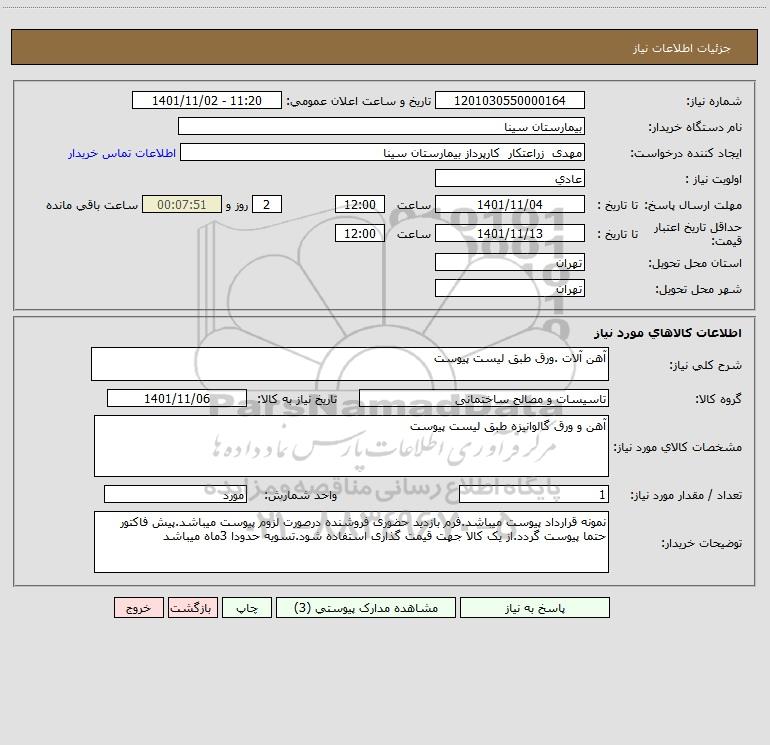The height and width of the screenshot is (745, 770).
Task: Click the response deadline date 1401/11/04
Action: tap(510, 204)
